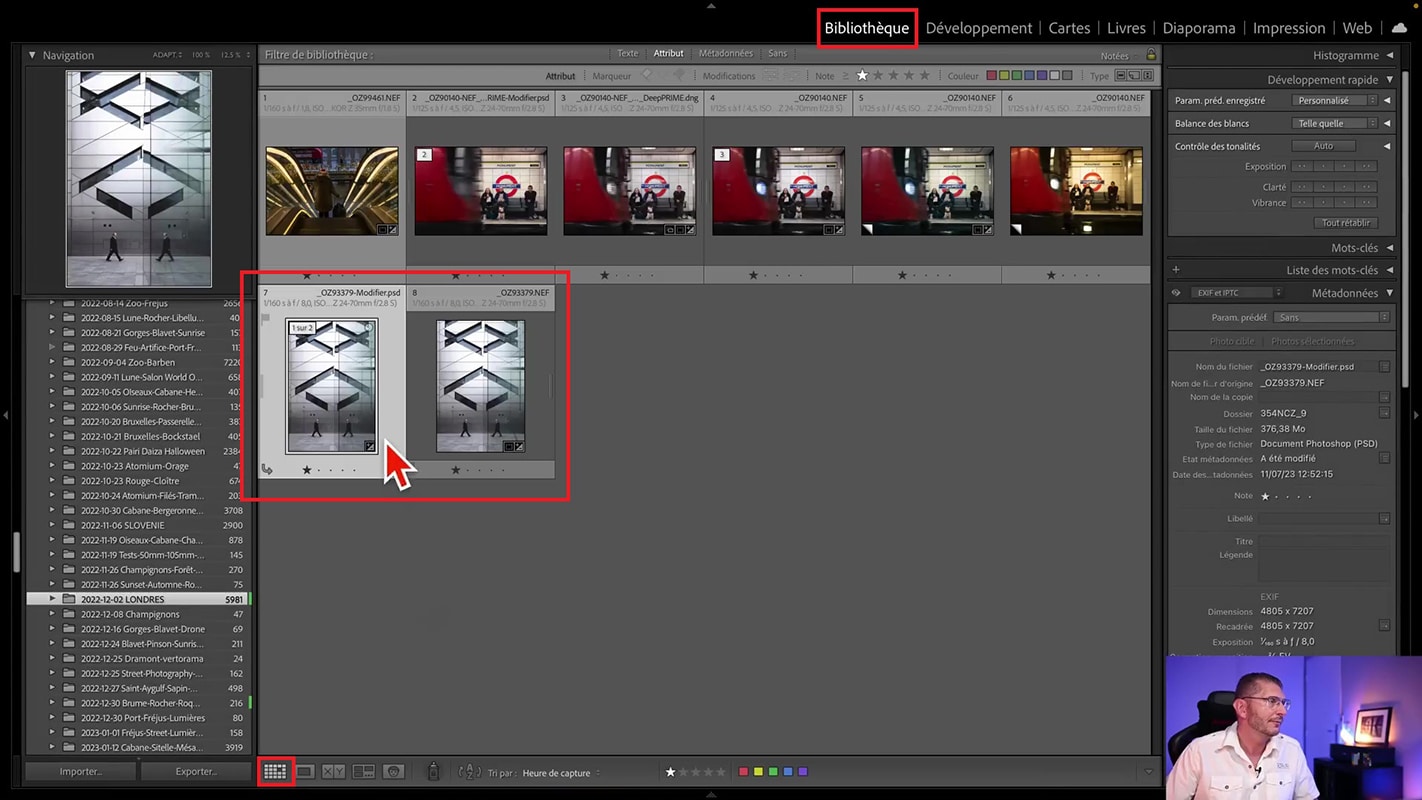Expand the Liste des mots-clés panel
This screenshot has height=800, width=1422.
[x=1389, y=270]
